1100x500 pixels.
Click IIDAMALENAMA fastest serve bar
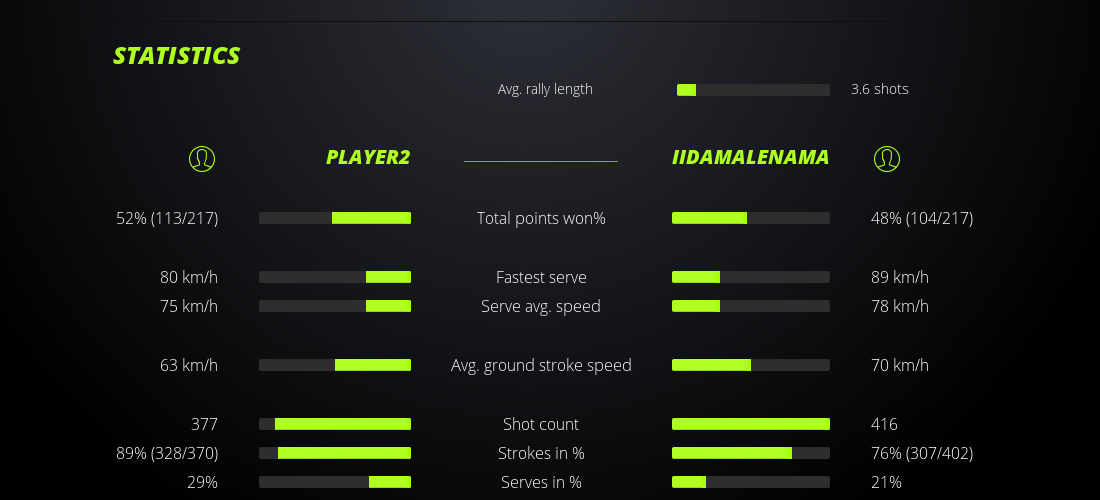(x=751, y=277)
